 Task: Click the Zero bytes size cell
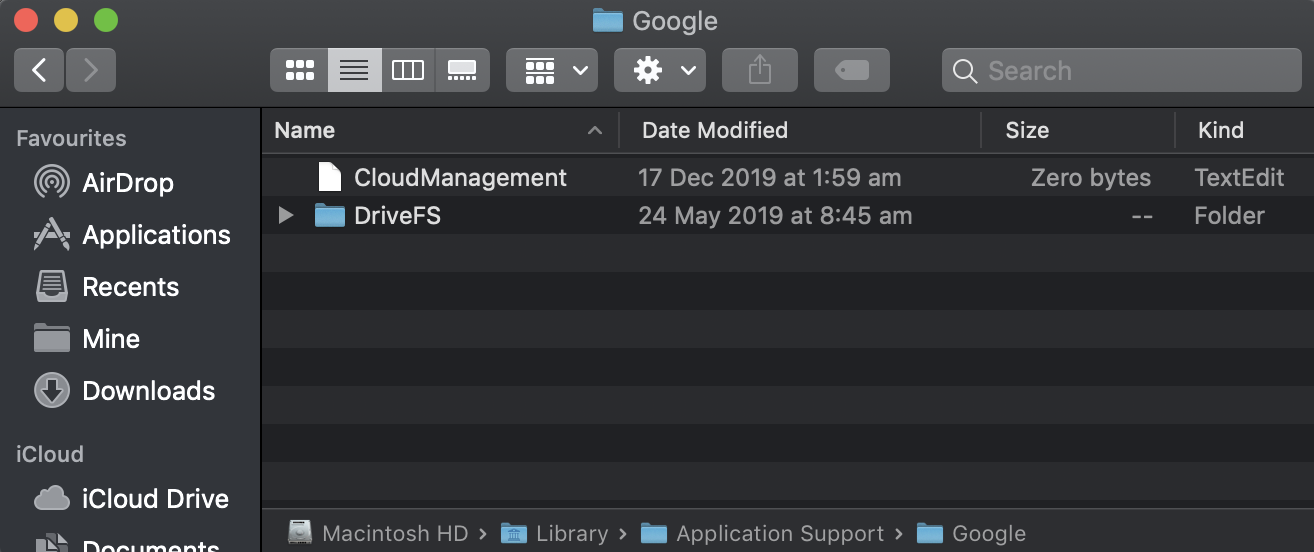tap(1091, 178)
